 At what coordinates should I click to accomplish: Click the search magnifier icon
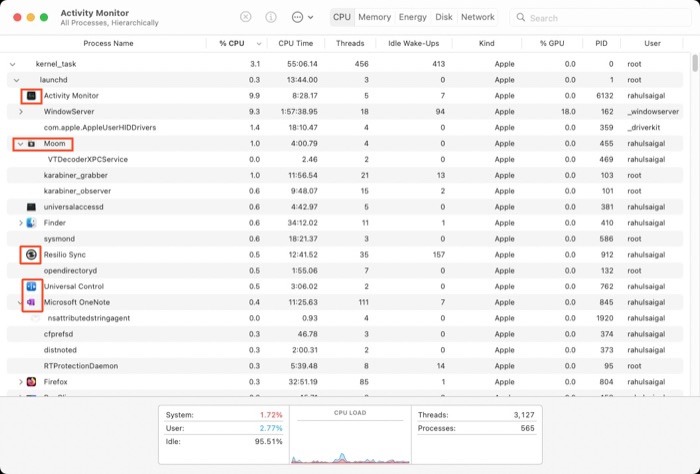pos(521,17)
